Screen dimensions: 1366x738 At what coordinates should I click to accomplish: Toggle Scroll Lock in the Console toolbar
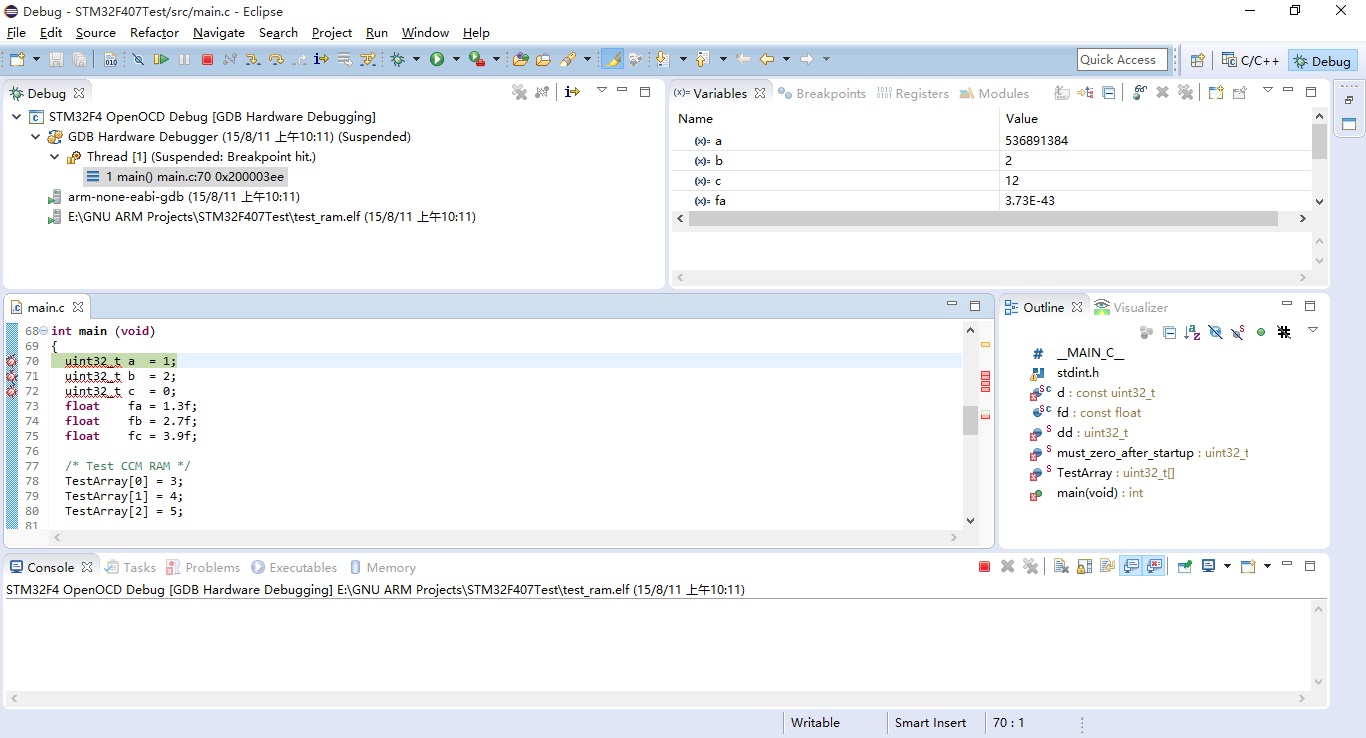click(x=1084, y=567)
